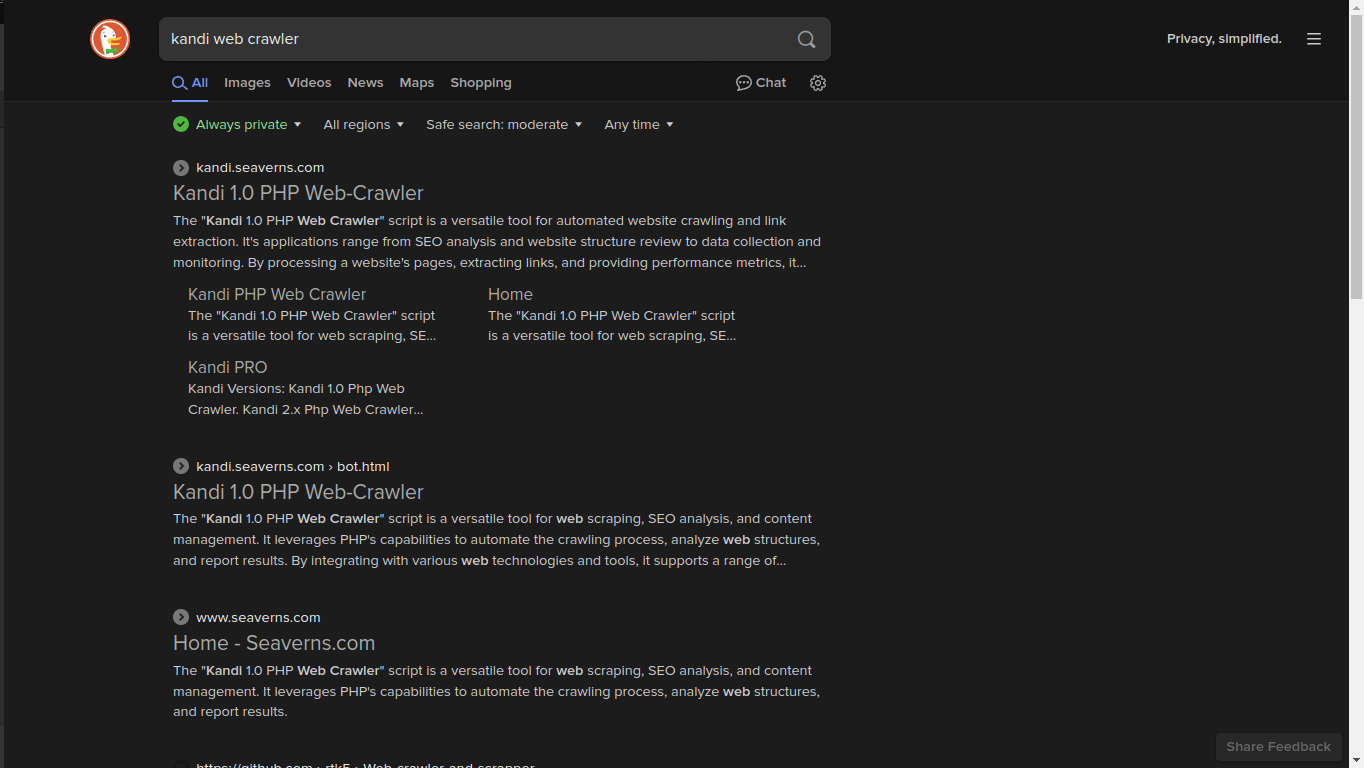This screenshot has width=1364, height=768.
Task: Open the Home sitelink
Action: pyautogui.click(x=510, y=294)
